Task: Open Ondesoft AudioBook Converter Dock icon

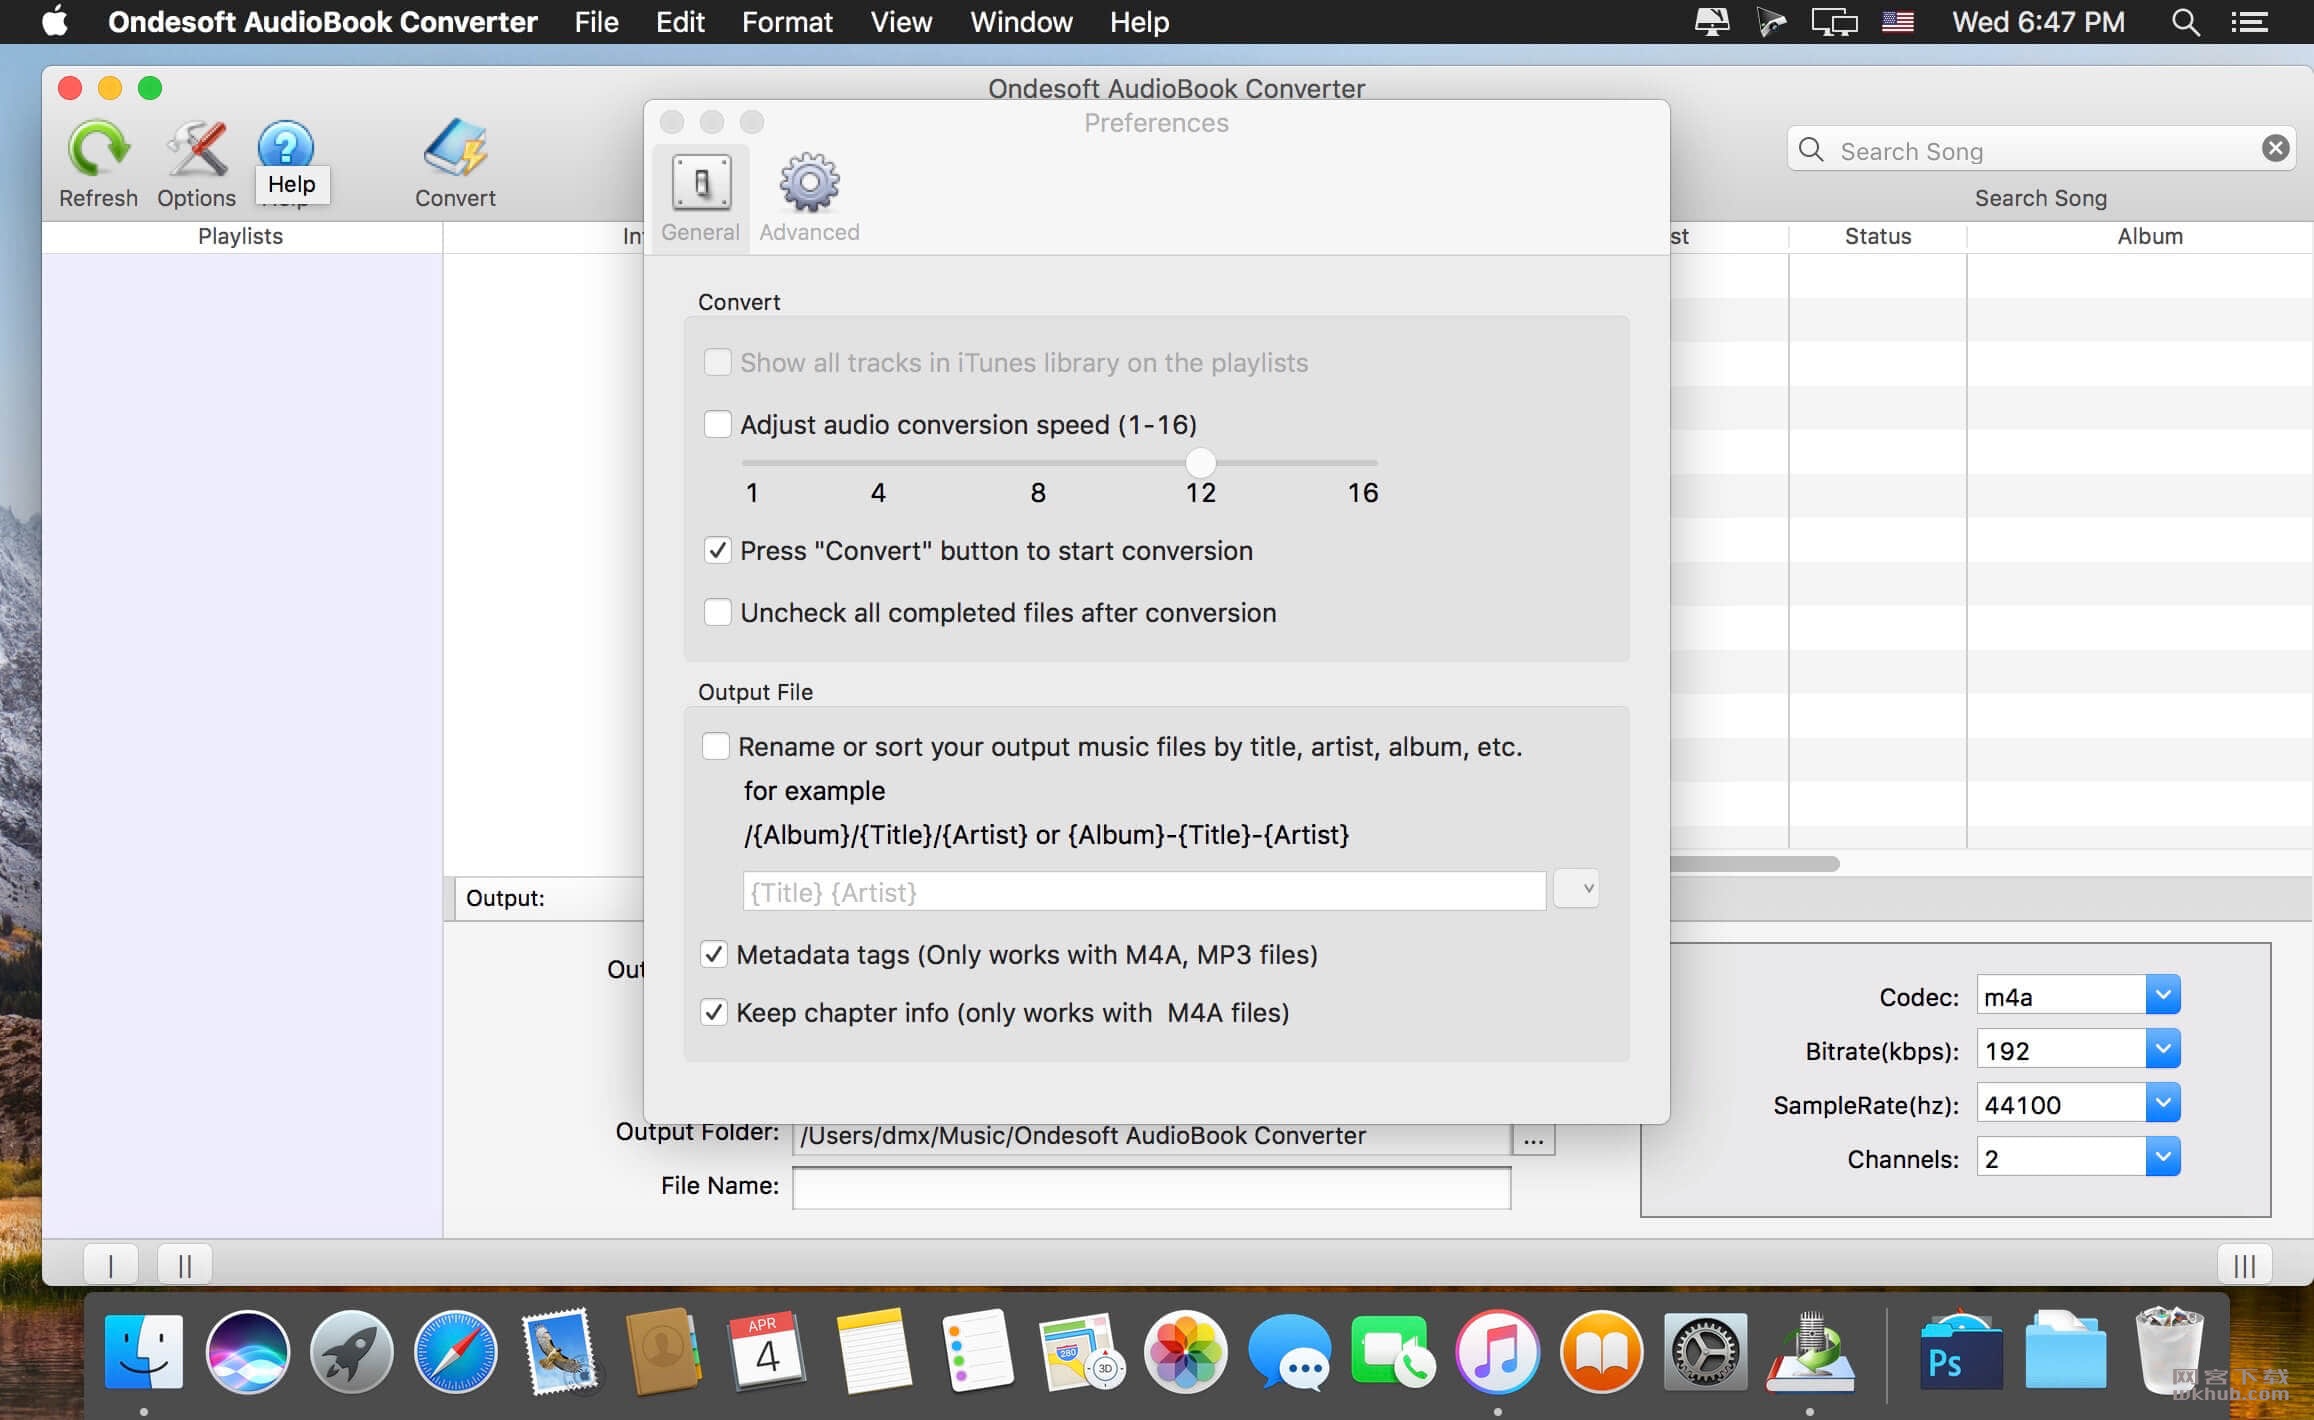Action: point(1810,1352)
